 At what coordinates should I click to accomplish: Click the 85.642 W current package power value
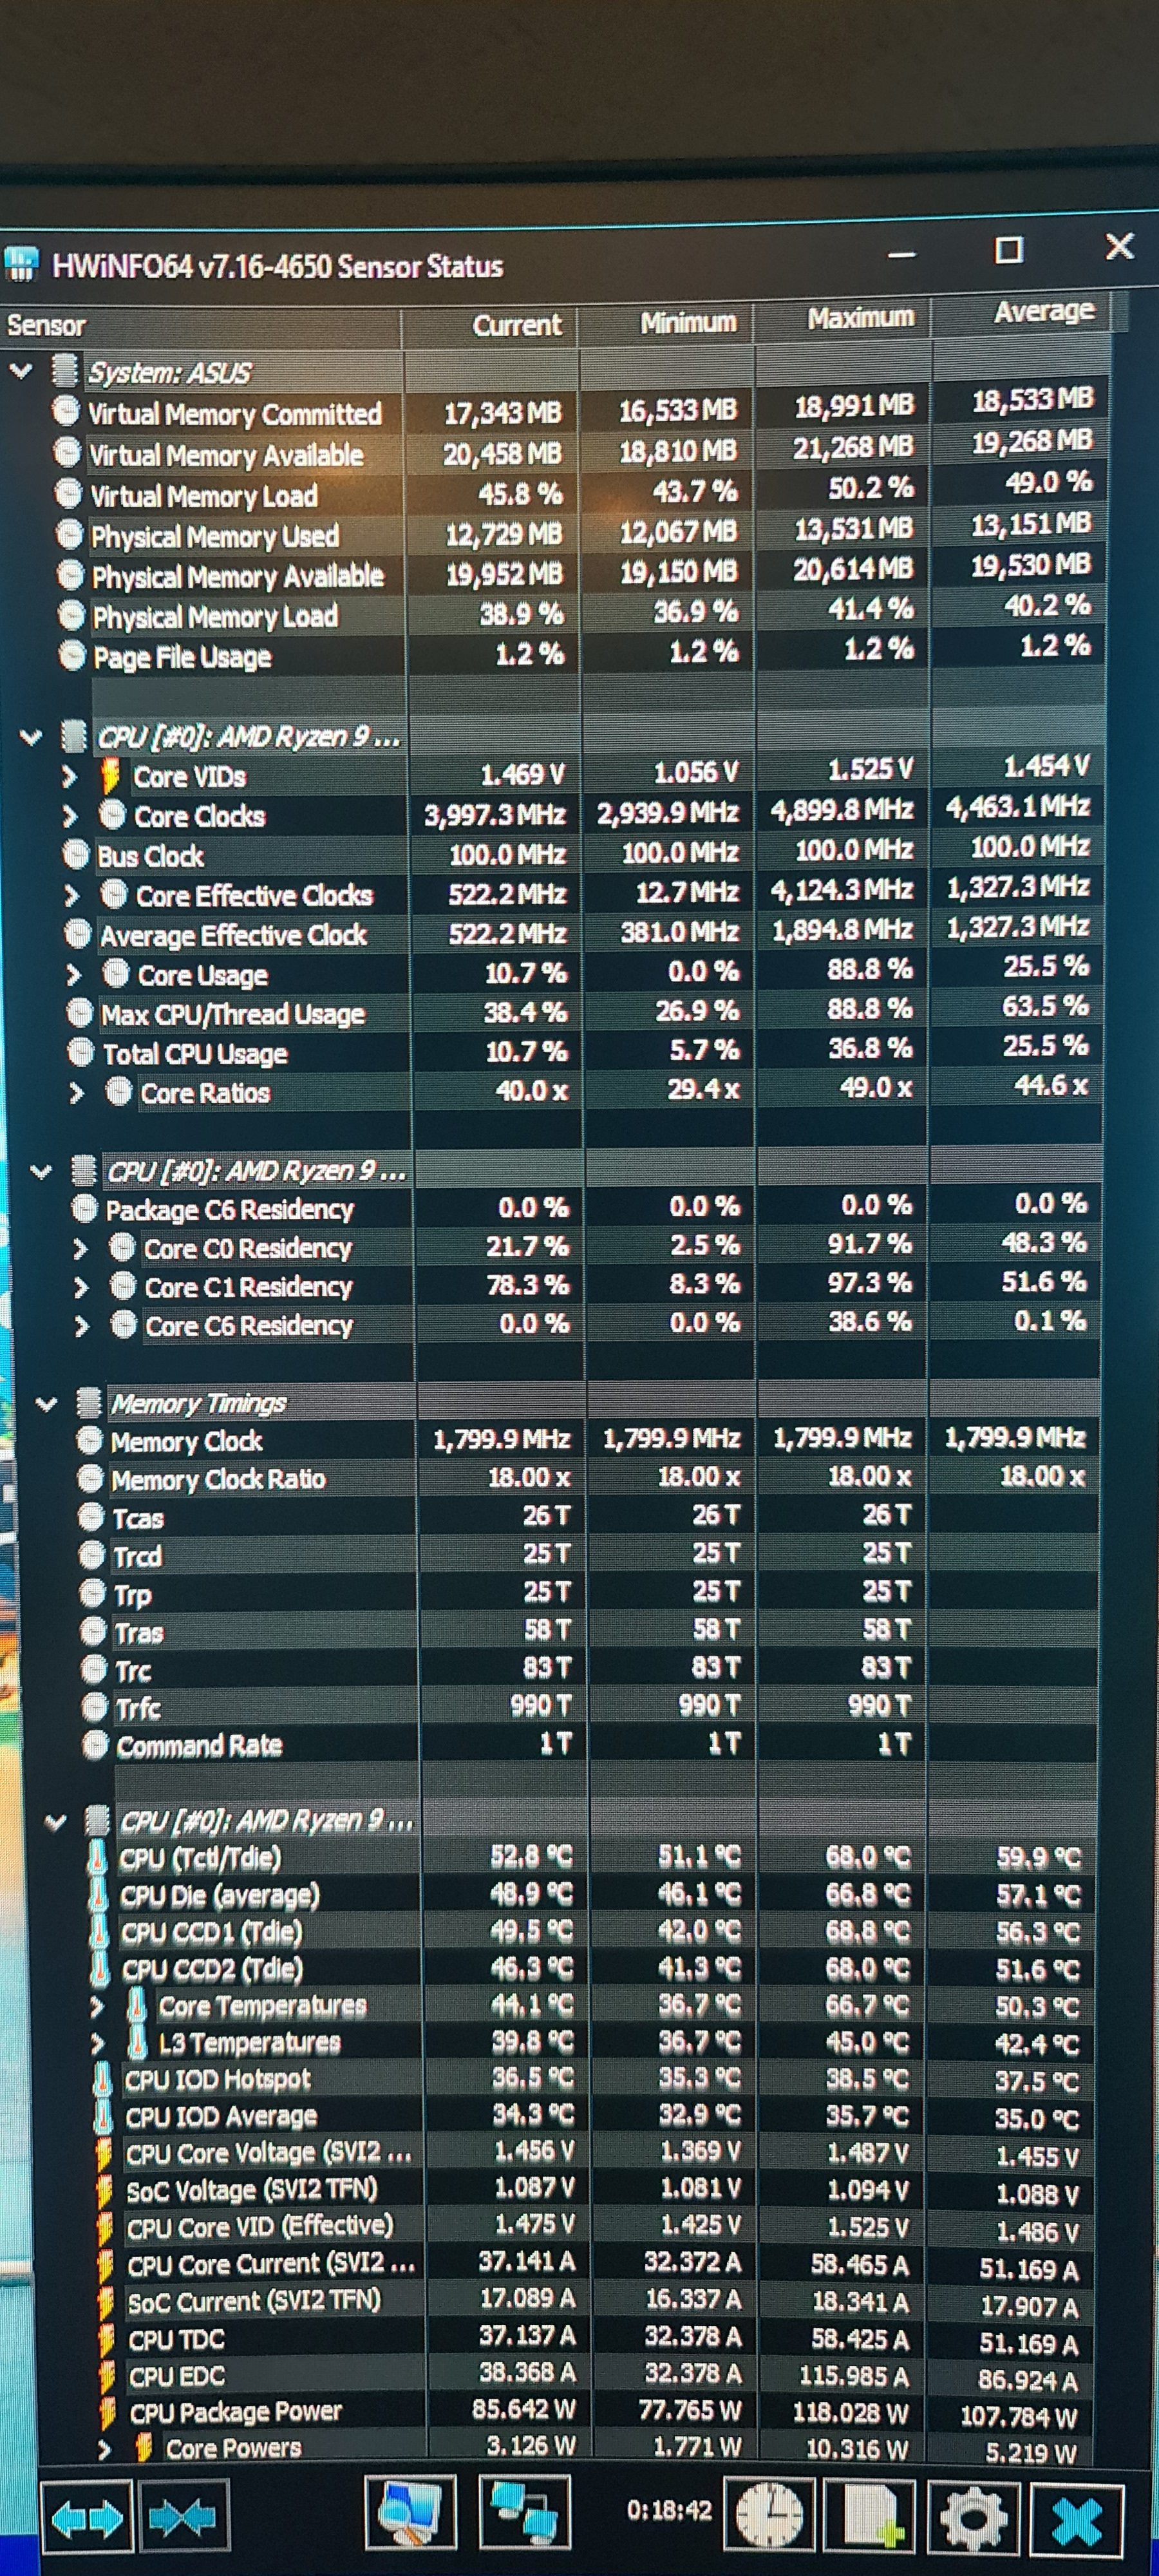point(523,2409)
